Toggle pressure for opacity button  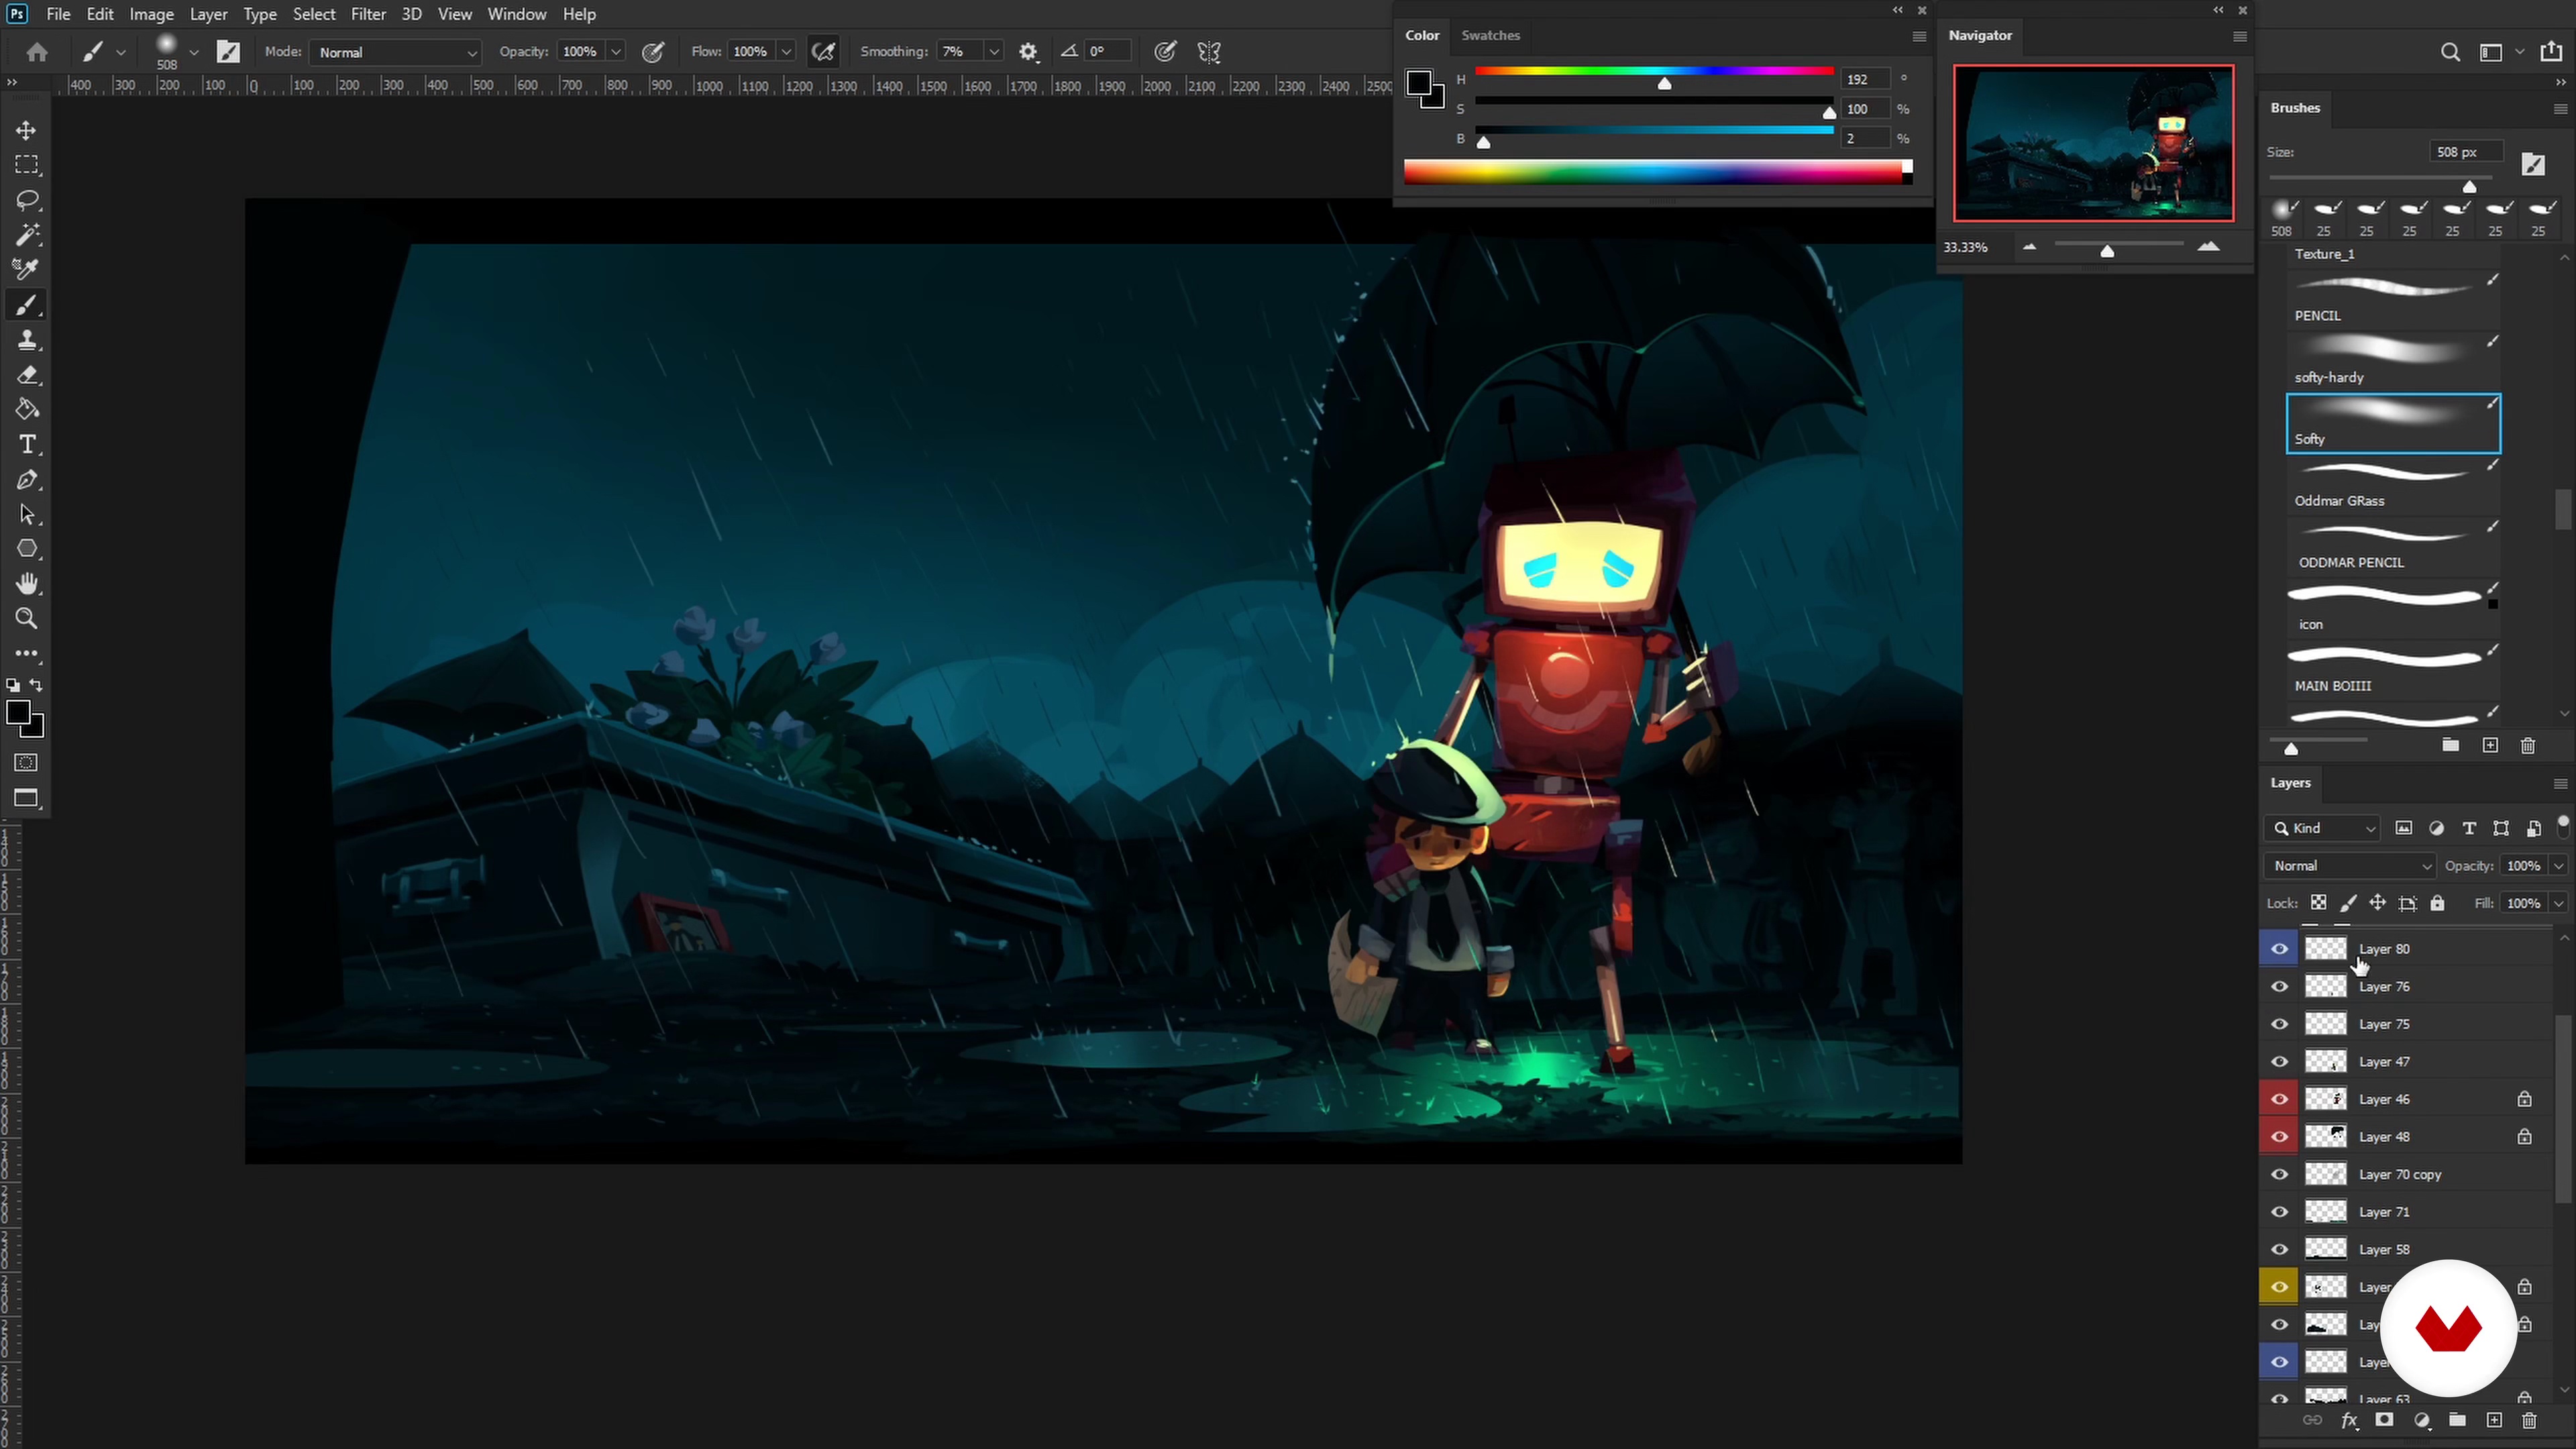[653, 52]
